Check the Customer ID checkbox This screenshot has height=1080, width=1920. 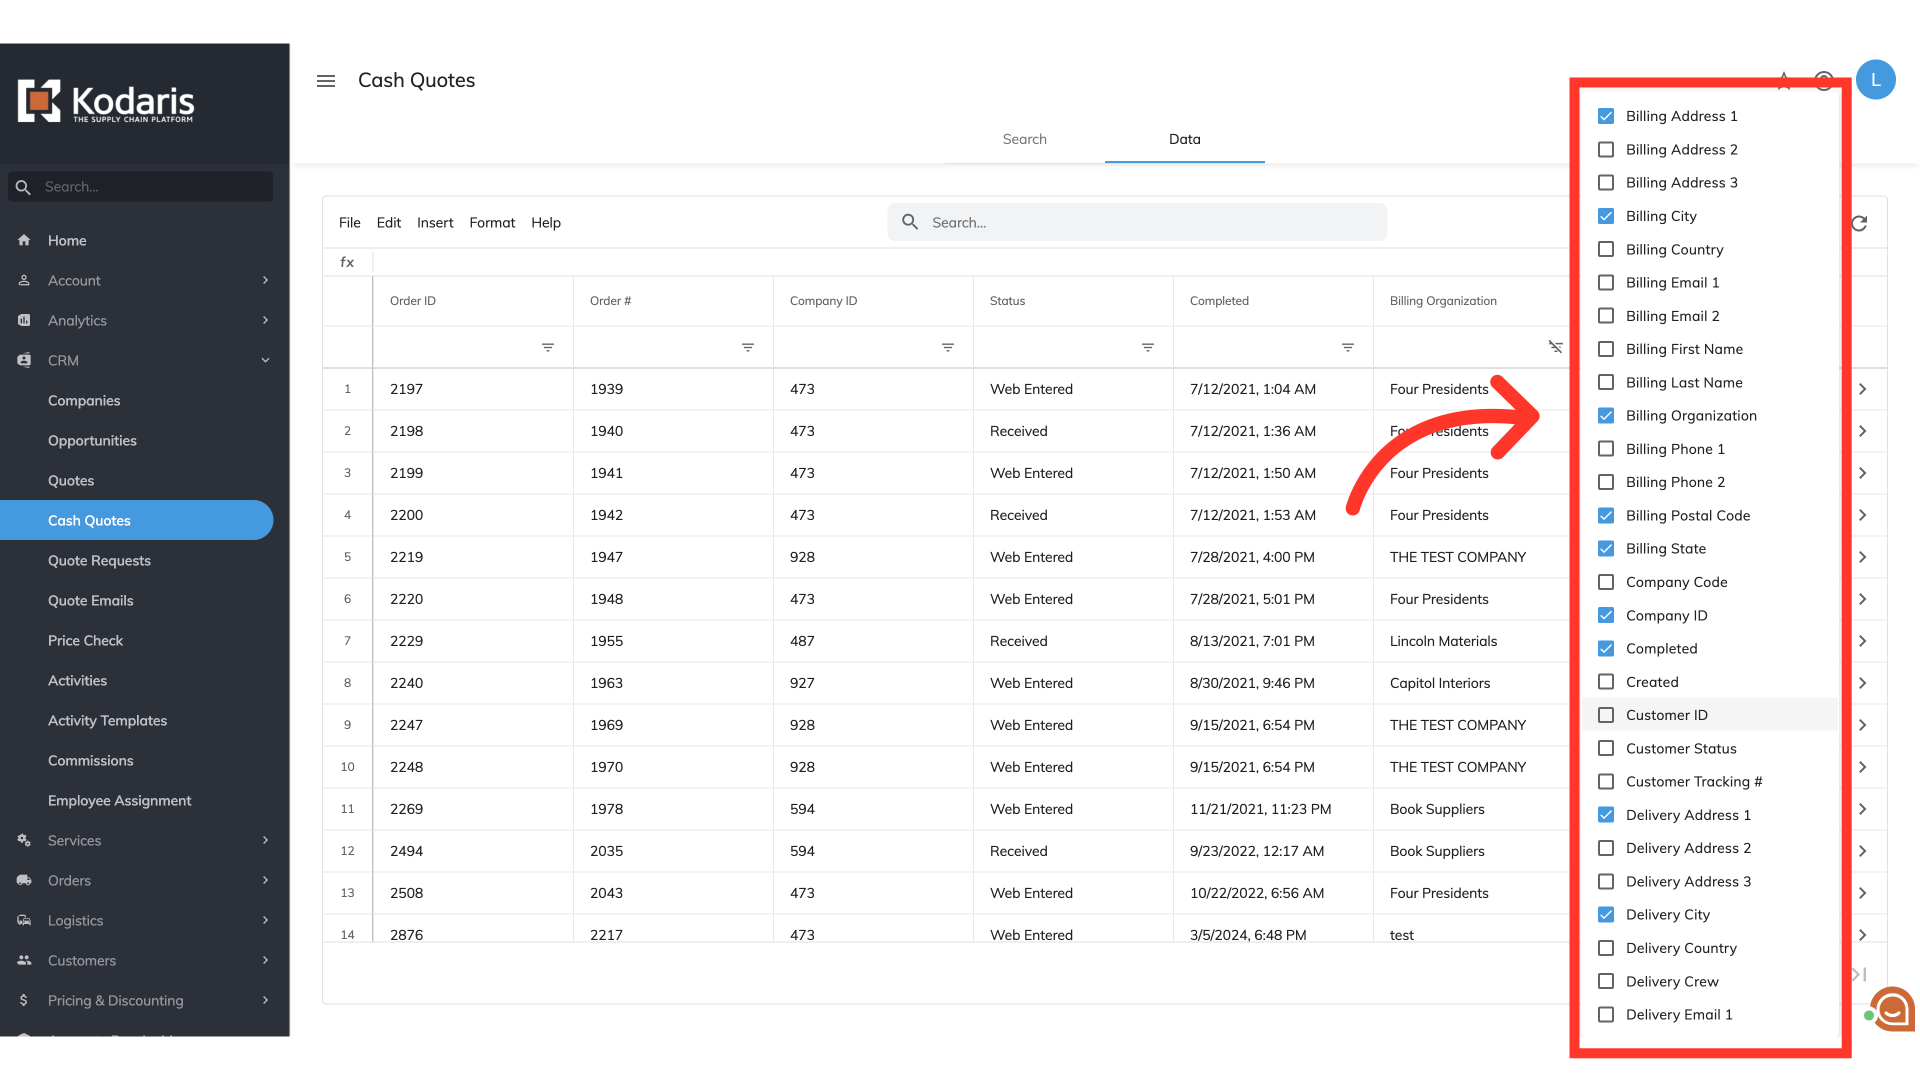tap(1606, 715)
